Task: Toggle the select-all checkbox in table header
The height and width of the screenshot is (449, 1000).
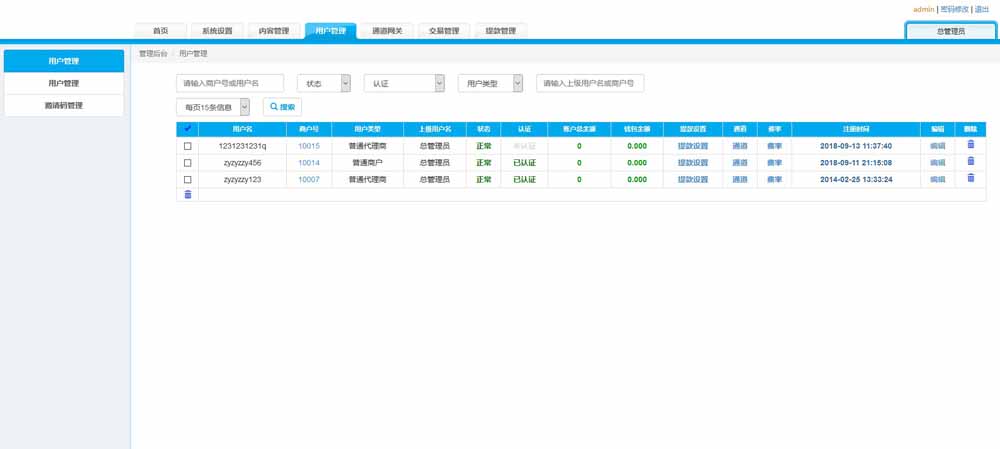Action: [187, 129]
